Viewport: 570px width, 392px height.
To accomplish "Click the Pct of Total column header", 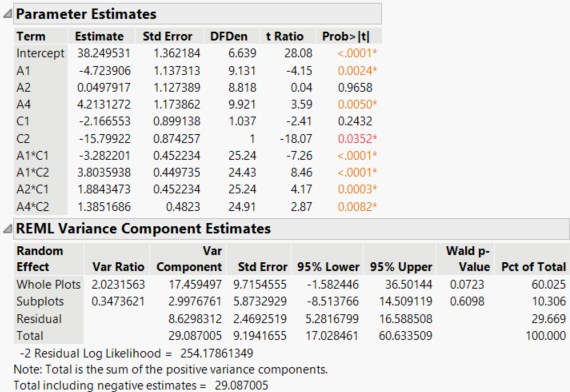I will click(533, 267).
